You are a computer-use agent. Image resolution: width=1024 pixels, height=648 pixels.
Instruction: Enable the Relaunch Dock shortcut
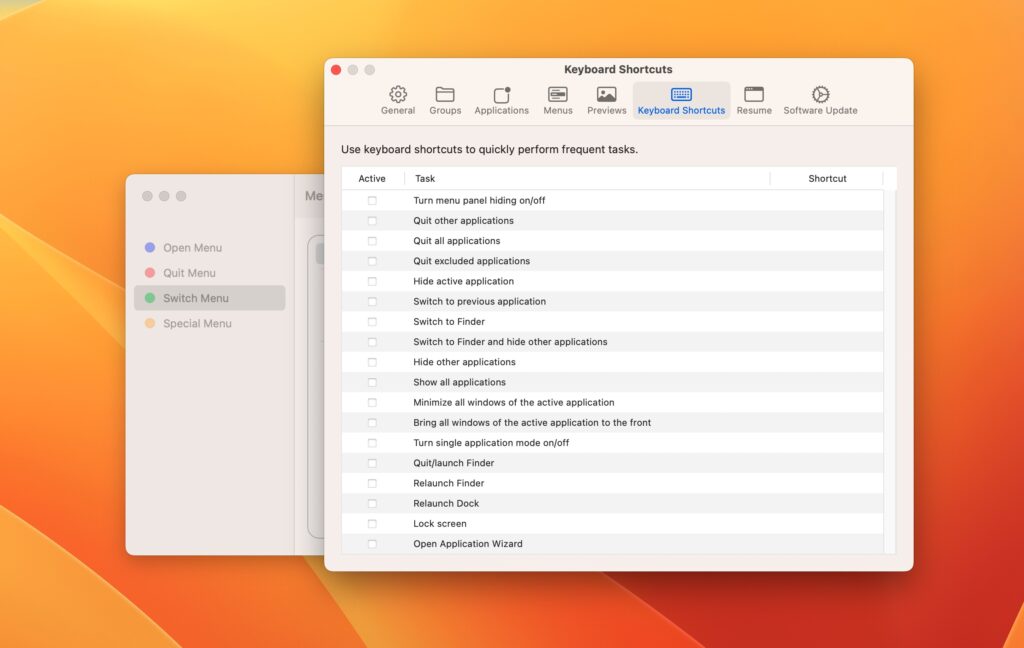[x=372, y=503]
